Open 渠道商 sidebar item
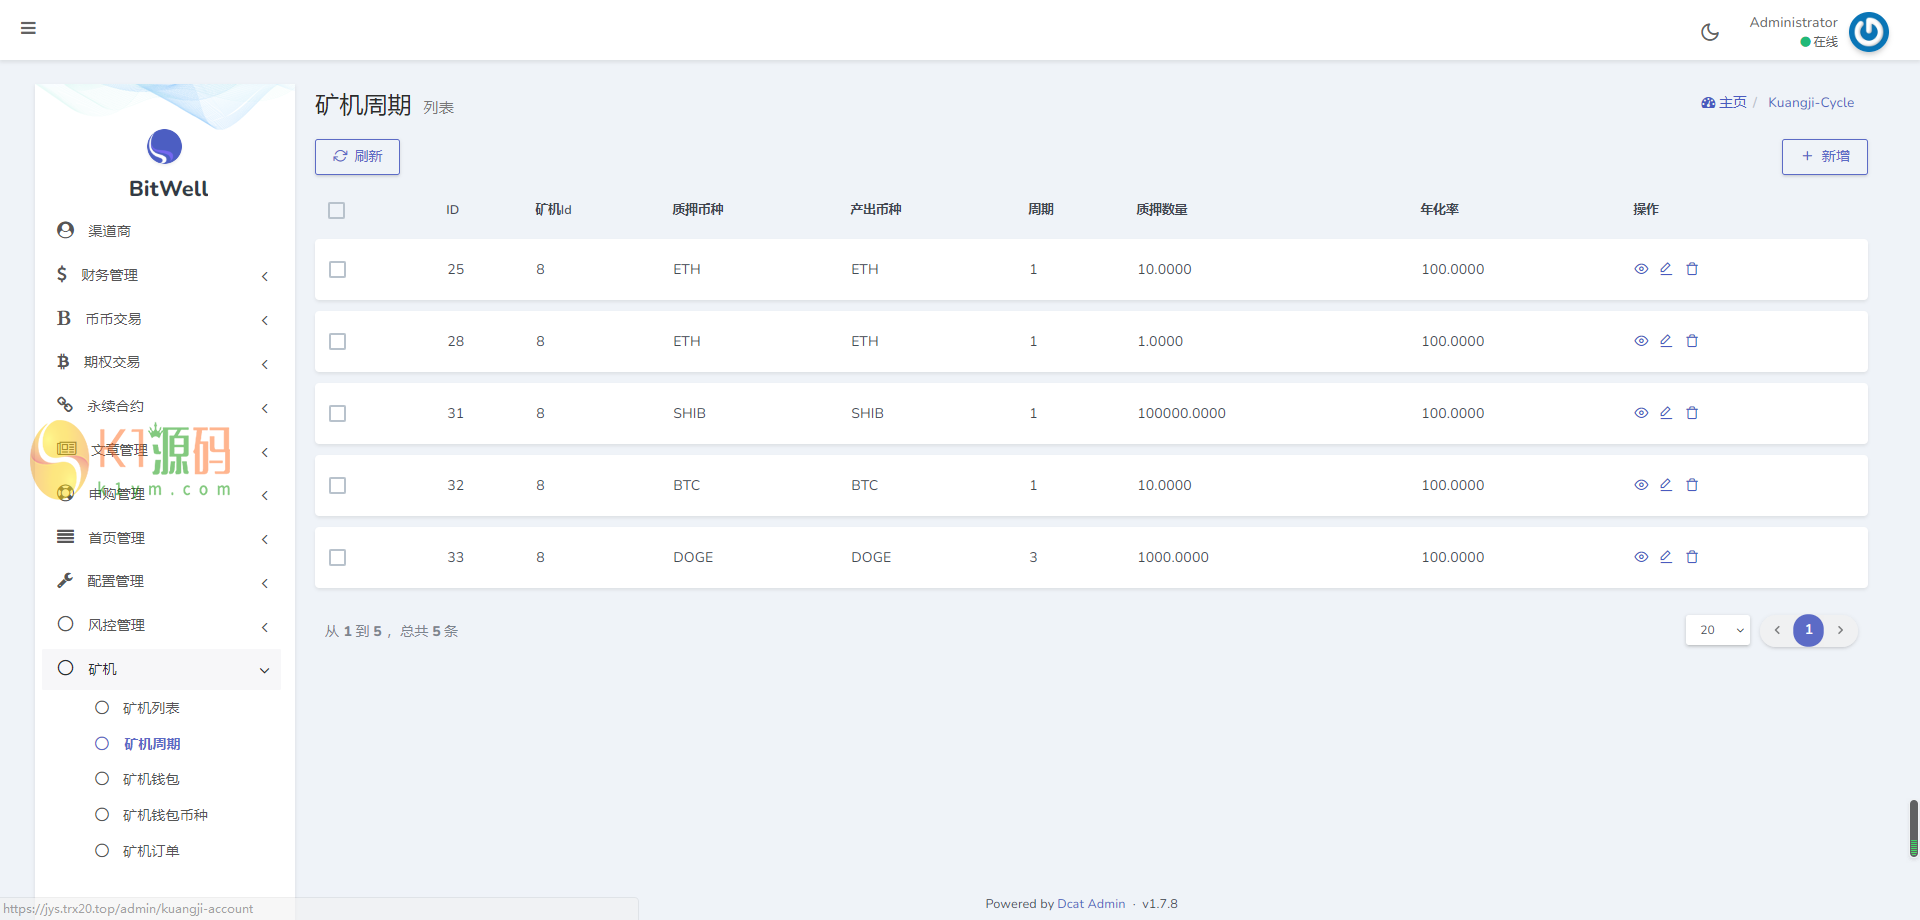 coord(162,231)
